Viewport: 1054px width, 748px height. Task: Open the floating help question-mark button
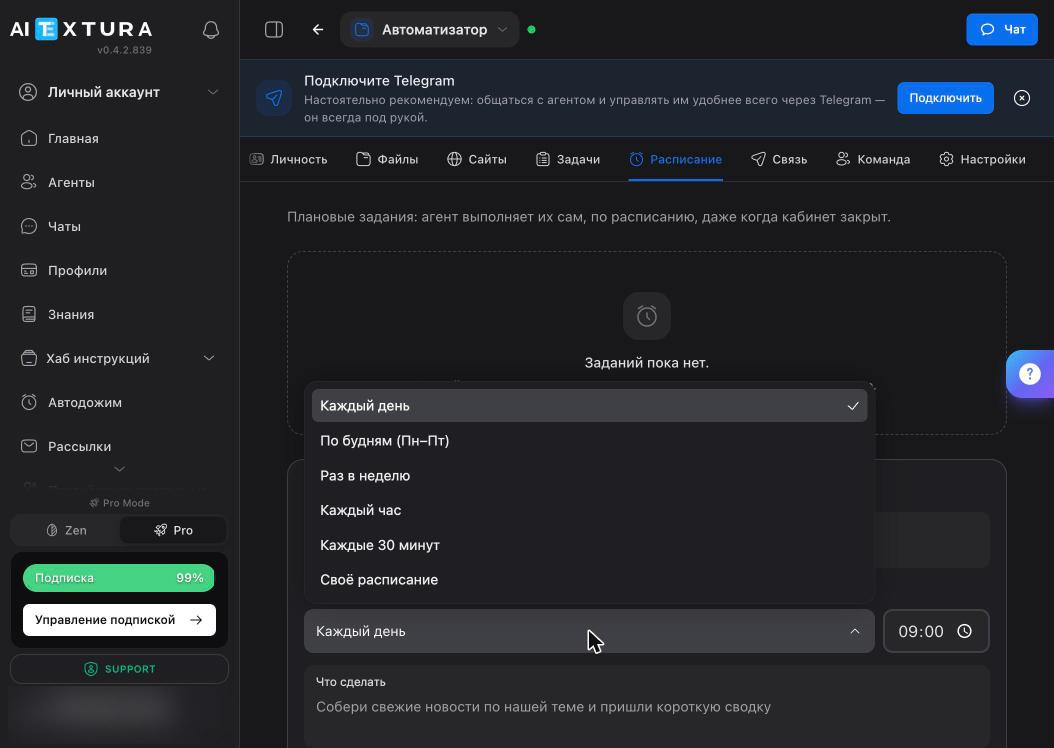pos(1030,374)
